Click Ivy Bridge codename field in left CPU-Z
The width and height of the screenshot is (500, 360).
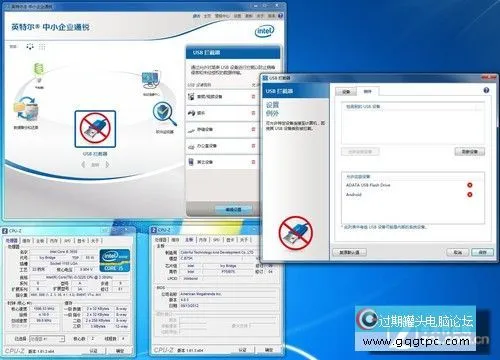[49, 258]
